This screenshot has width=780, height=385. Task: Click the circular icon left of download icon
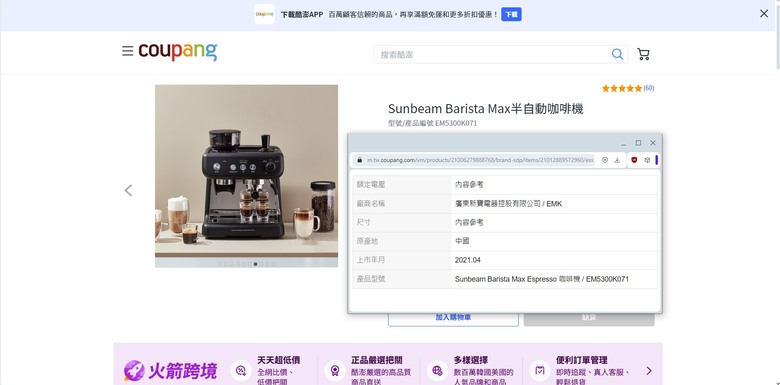605,160
